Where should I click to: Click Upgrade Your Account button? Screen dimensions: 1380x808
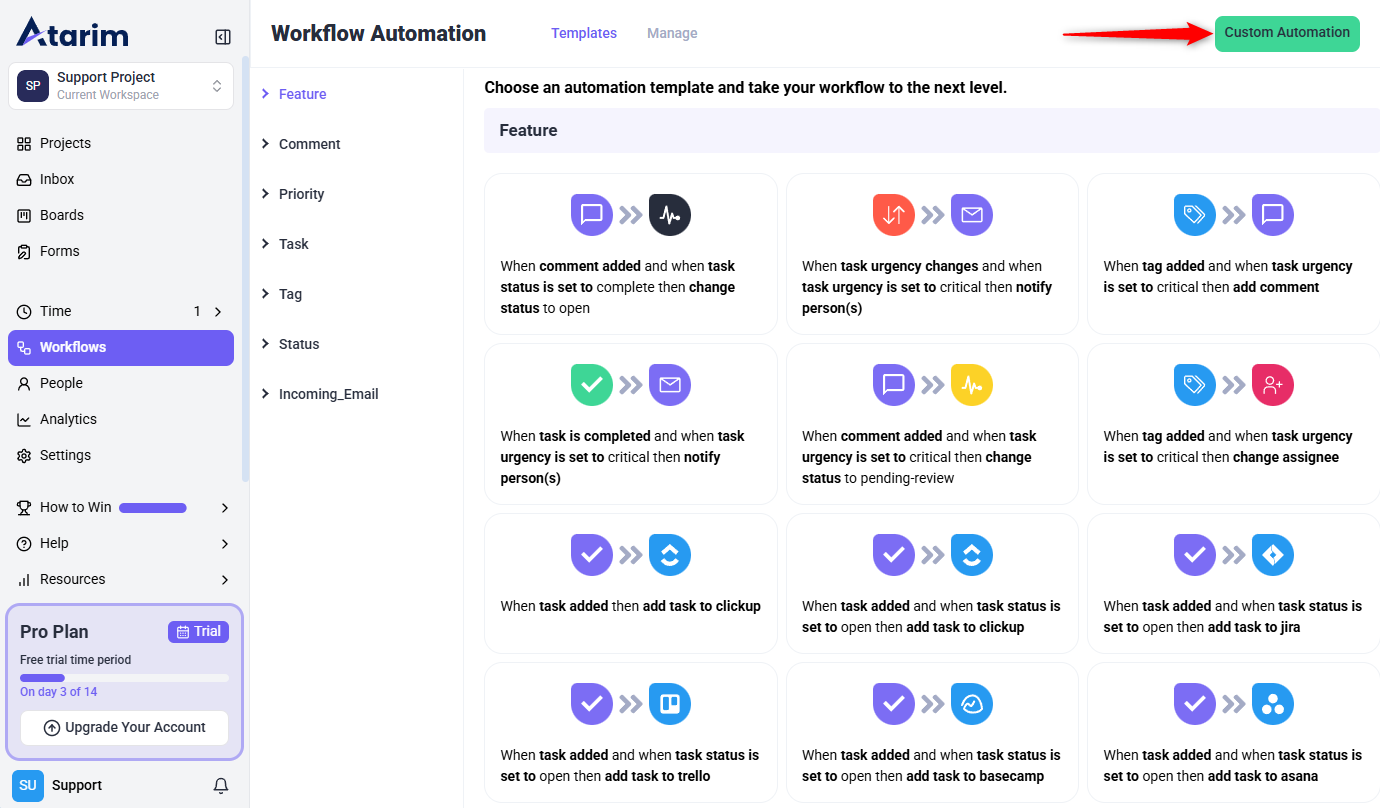125,728
